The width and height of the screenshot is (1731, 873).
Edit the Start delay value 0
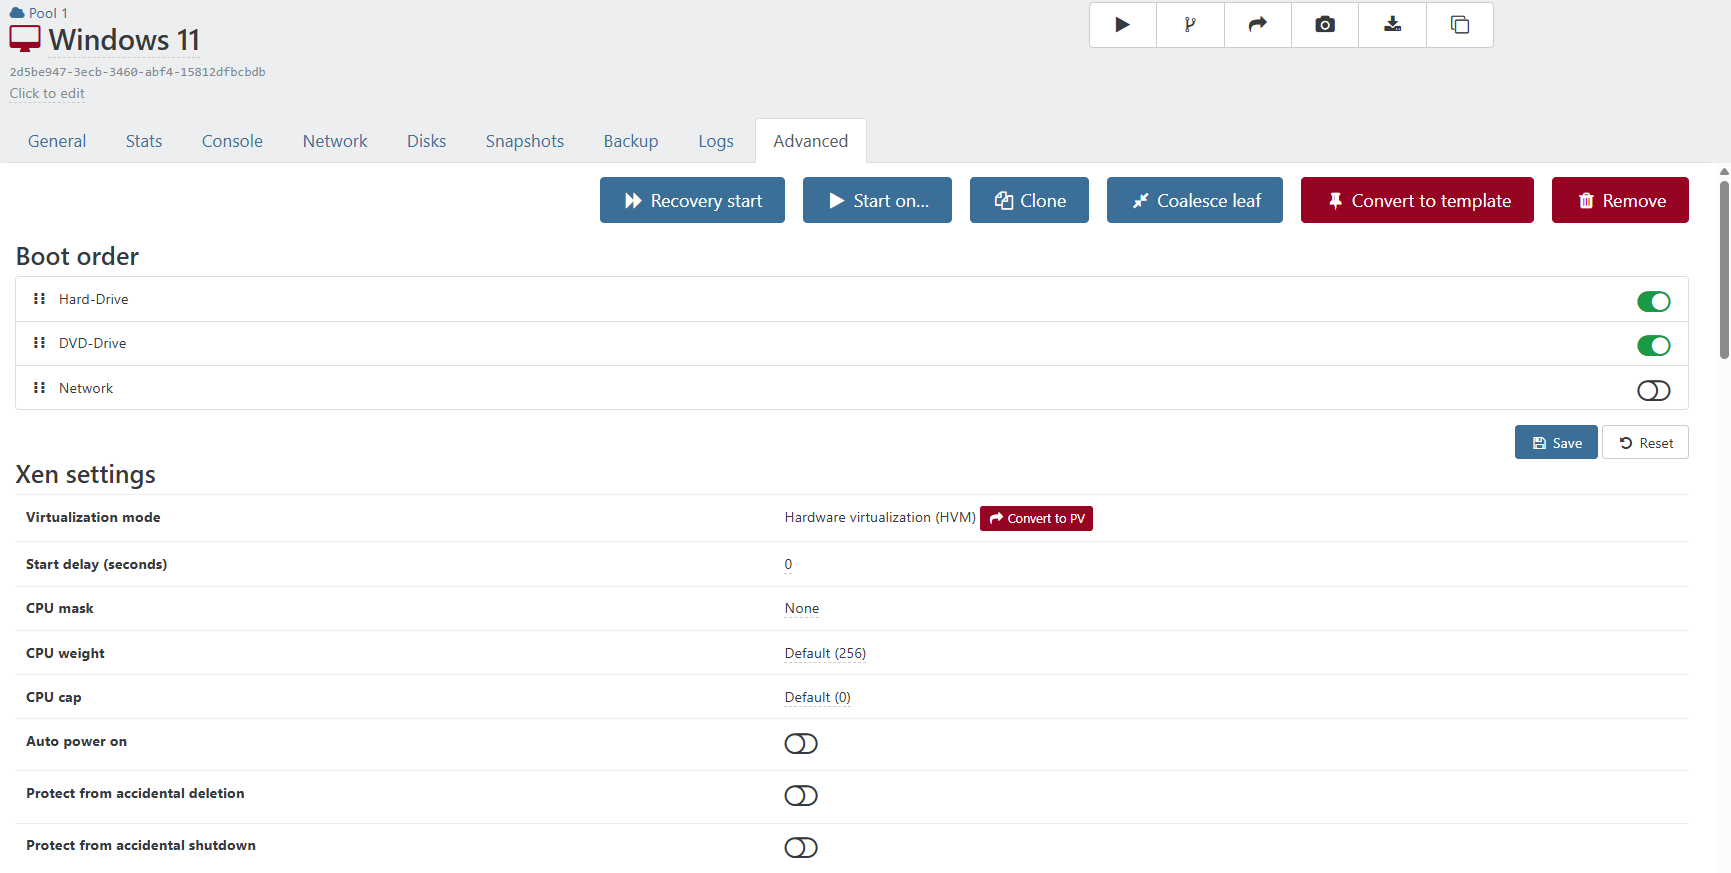click(788, 564)
